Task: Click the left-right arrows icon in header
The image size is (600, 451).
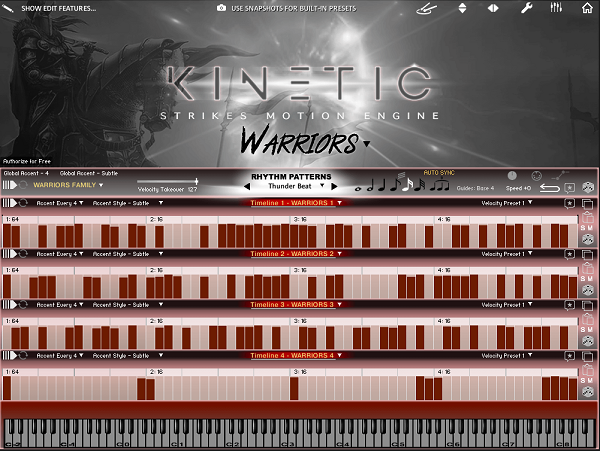Action: [493, 8]
